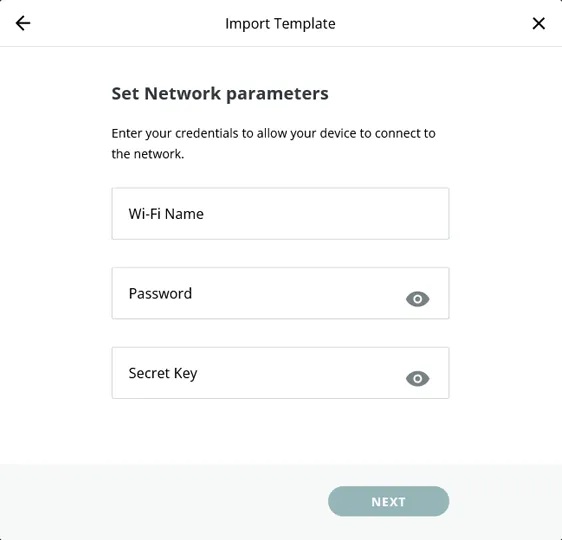Click 'the network.' line of the description
The image size is (562, 540).
coord(148,154)
